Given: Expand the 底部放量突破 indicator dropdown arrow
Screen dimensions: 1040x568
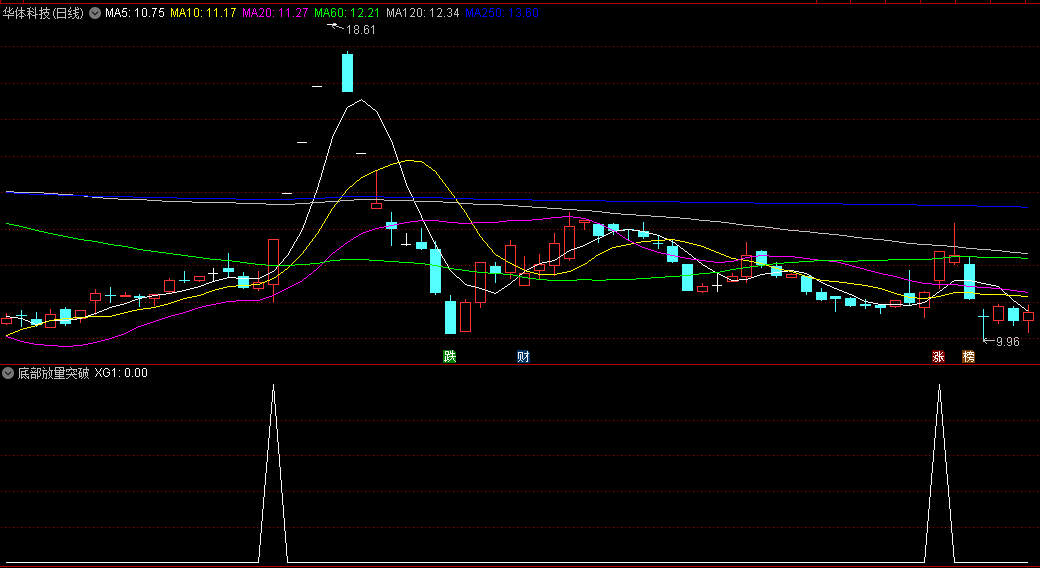Looking at the screenshot, I should coord(9,373).
